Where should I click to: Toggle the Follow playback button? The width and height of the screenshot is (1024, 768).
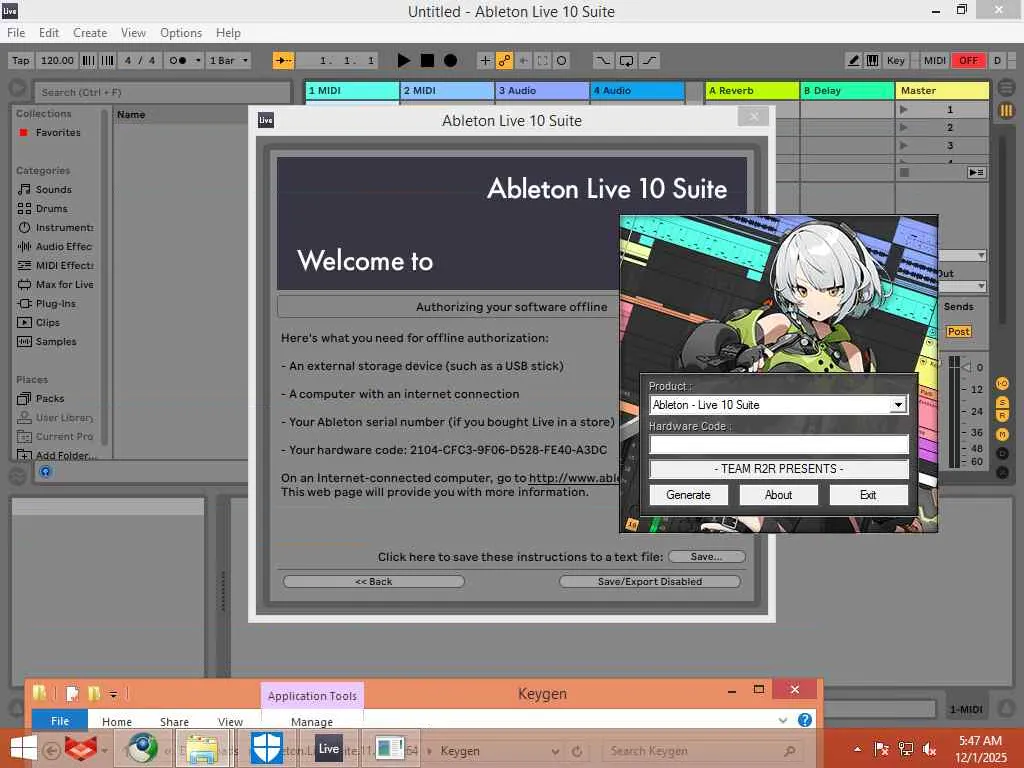(x=283, y=61)
